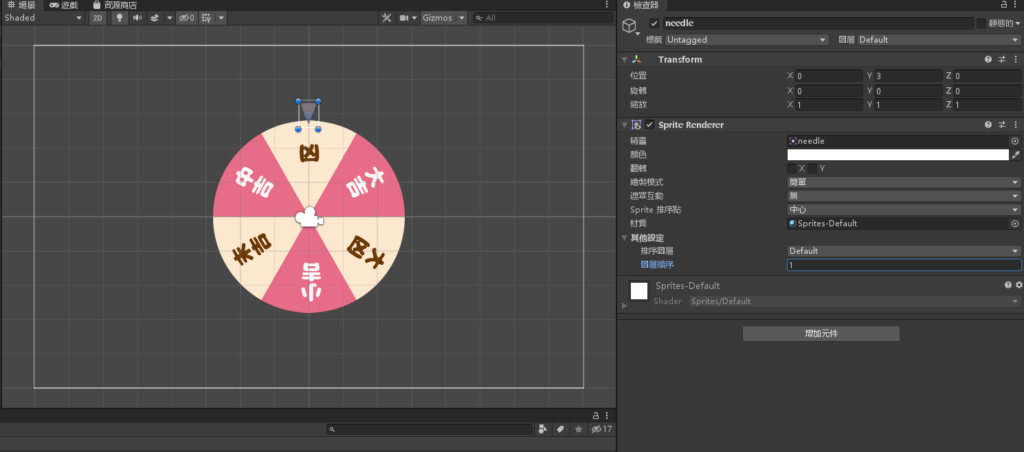Open the Untagged tag dropdown

(746, 40)
